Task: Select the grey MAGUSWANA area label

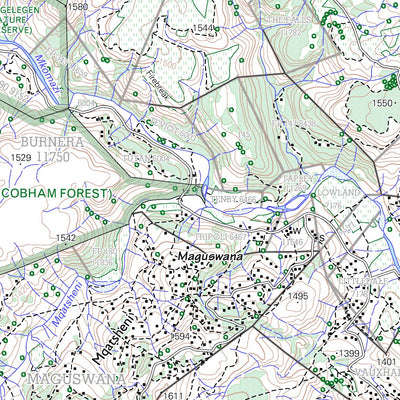Action: pyautogui.click(x=77, y=379)
